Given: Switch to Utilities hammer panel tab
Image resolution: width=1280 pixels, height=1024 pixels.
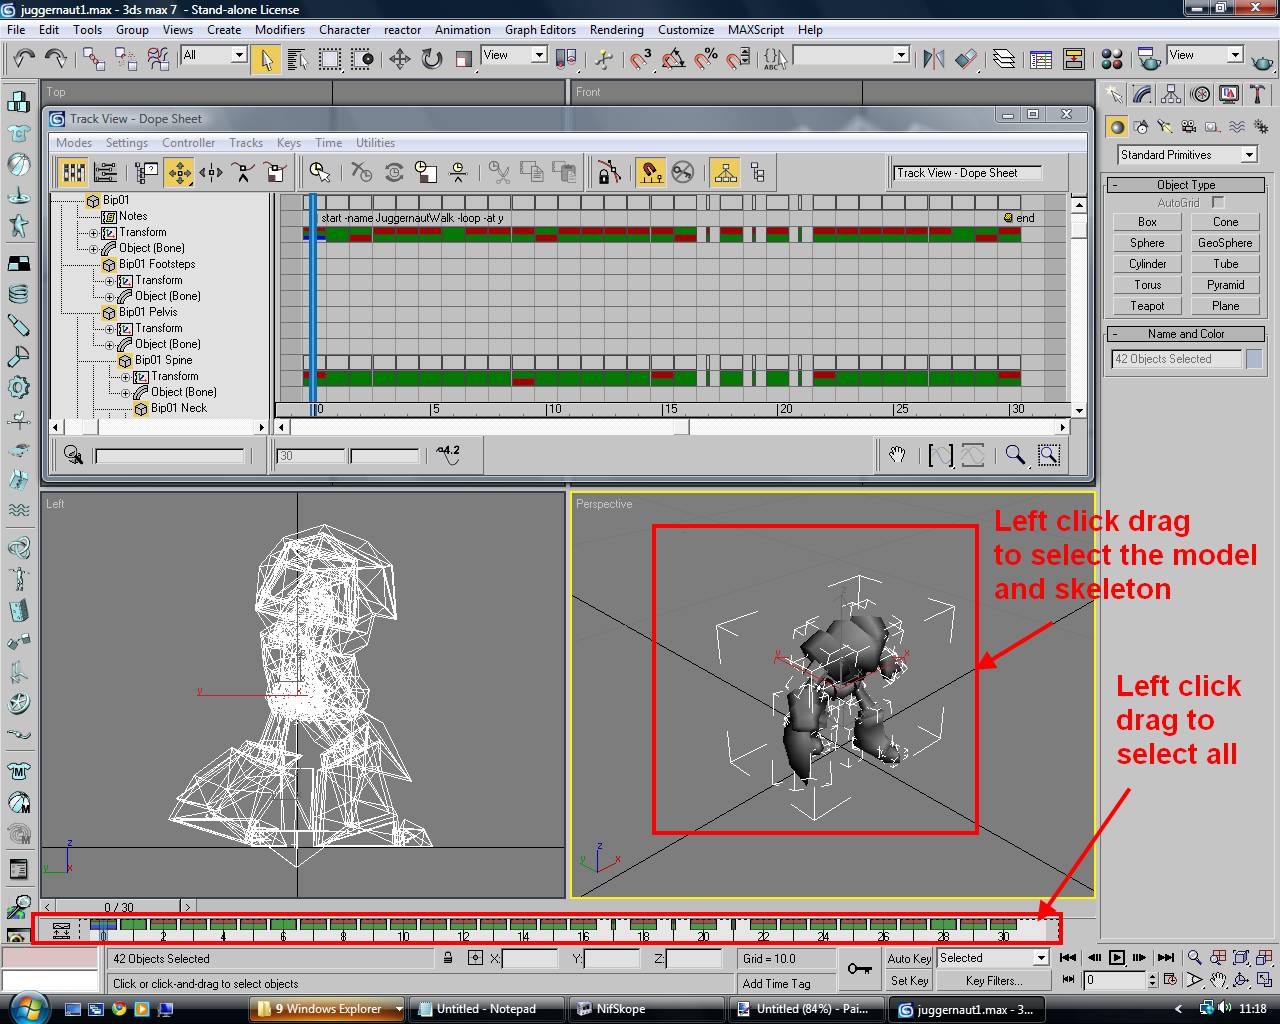Looking at the screenshot, I should pos(1258,95).
